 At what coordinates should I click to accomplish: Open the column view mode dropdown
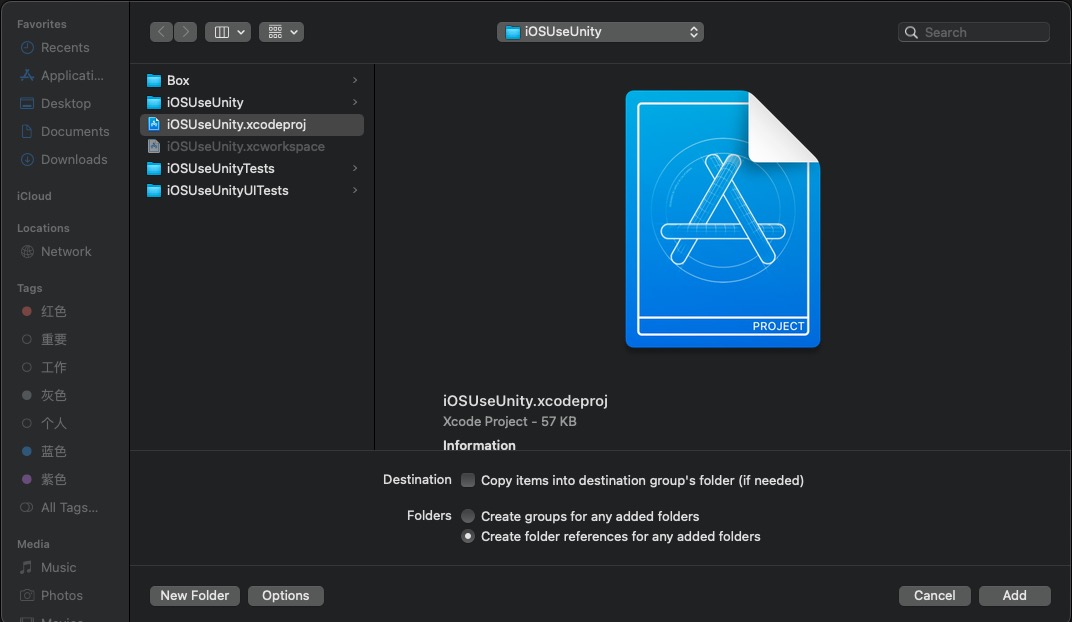pyautogui.click(x=228, y=32)
